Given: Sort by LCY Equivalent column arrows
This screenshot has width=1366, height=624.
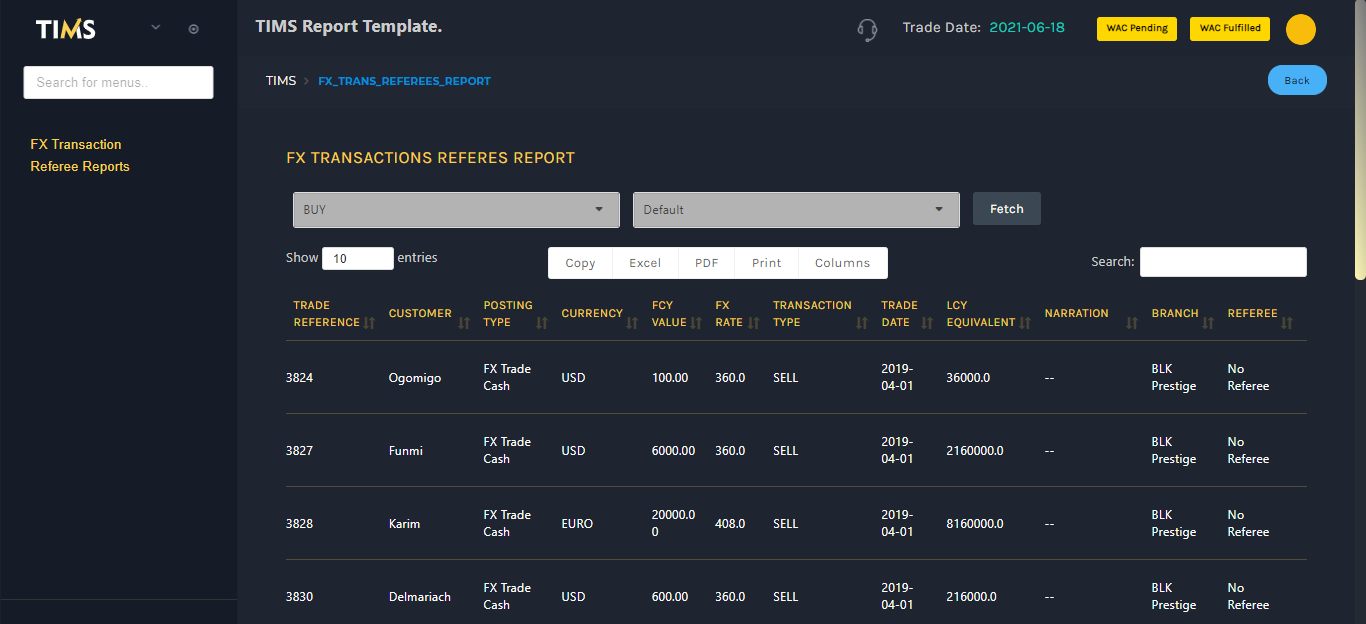Looking at the screenshot, I should [x=1025, y=323].
